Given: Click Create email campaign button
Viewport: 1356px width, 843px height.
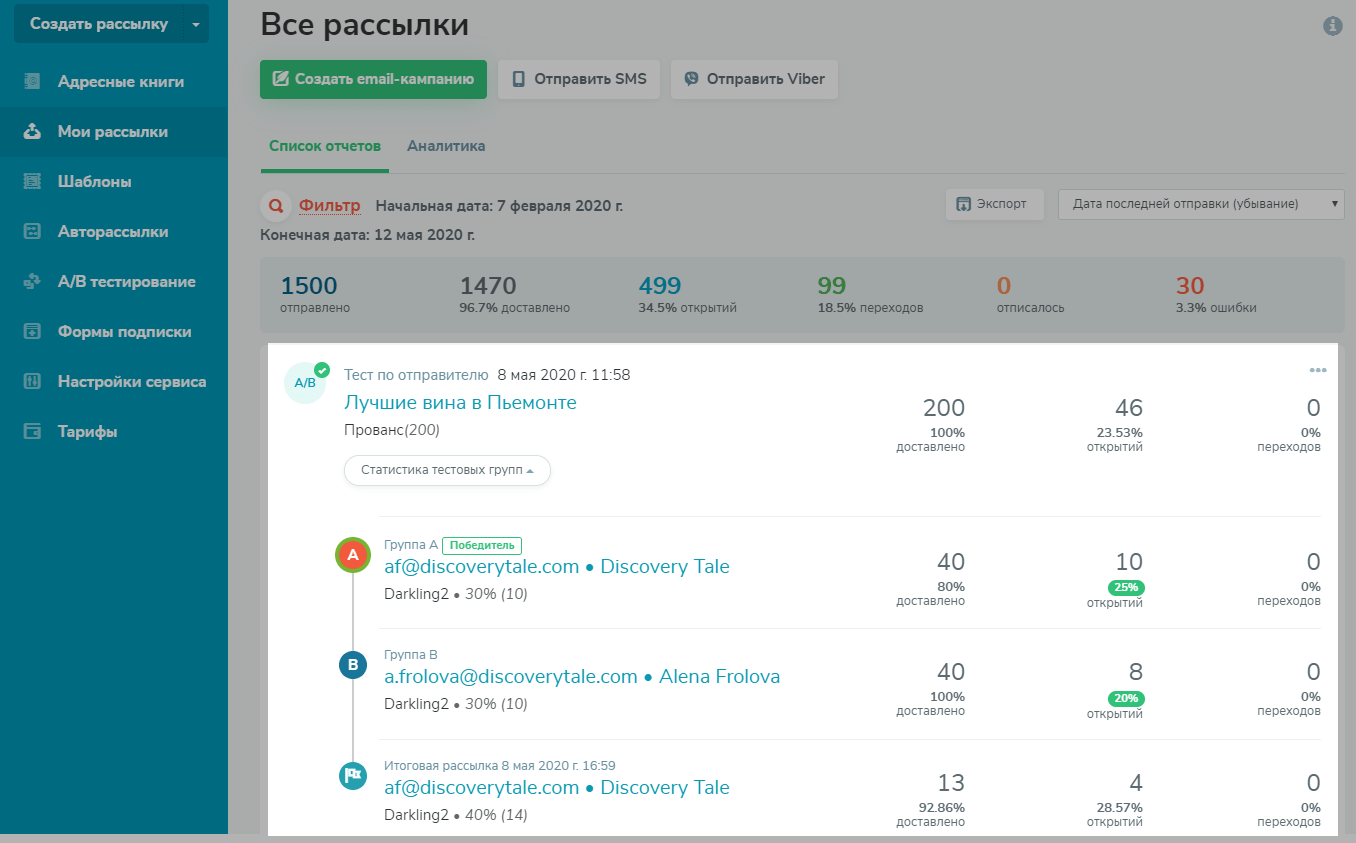Looking at the screenshot, I should click(373, 79).
